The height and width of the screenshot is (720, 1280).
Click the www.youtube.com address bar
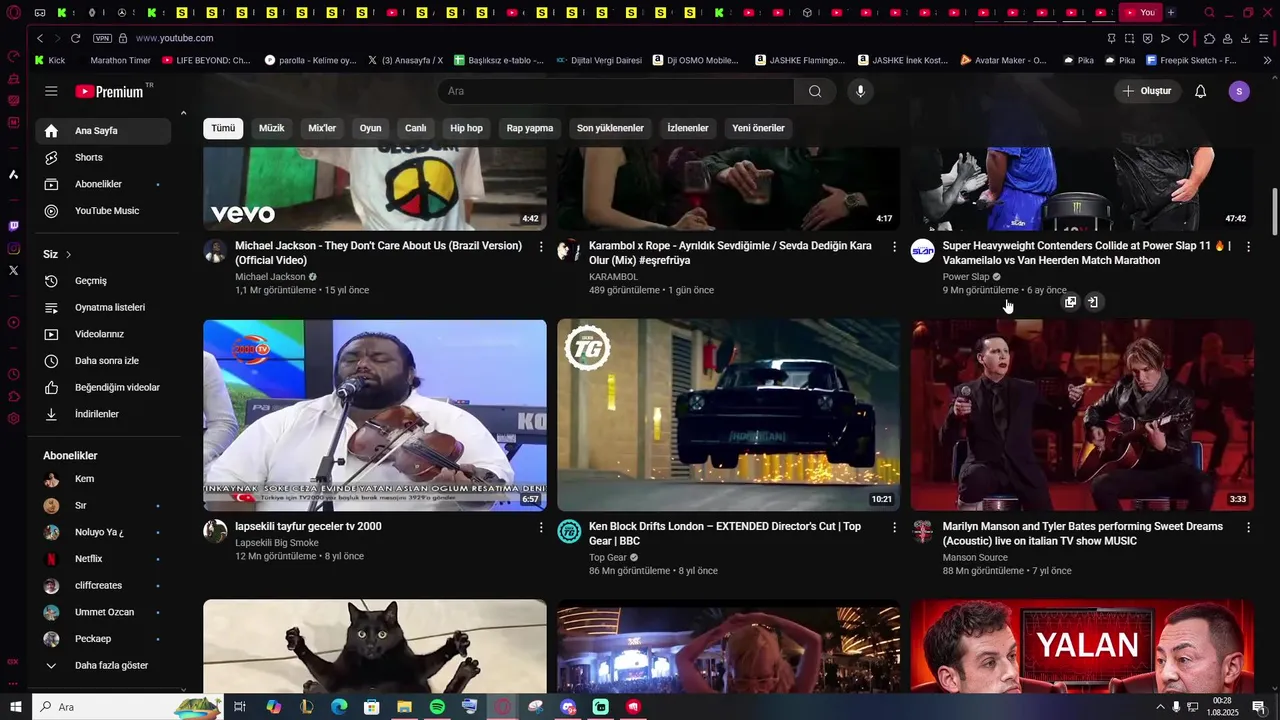pyautogui.click(x=174, y=38)
